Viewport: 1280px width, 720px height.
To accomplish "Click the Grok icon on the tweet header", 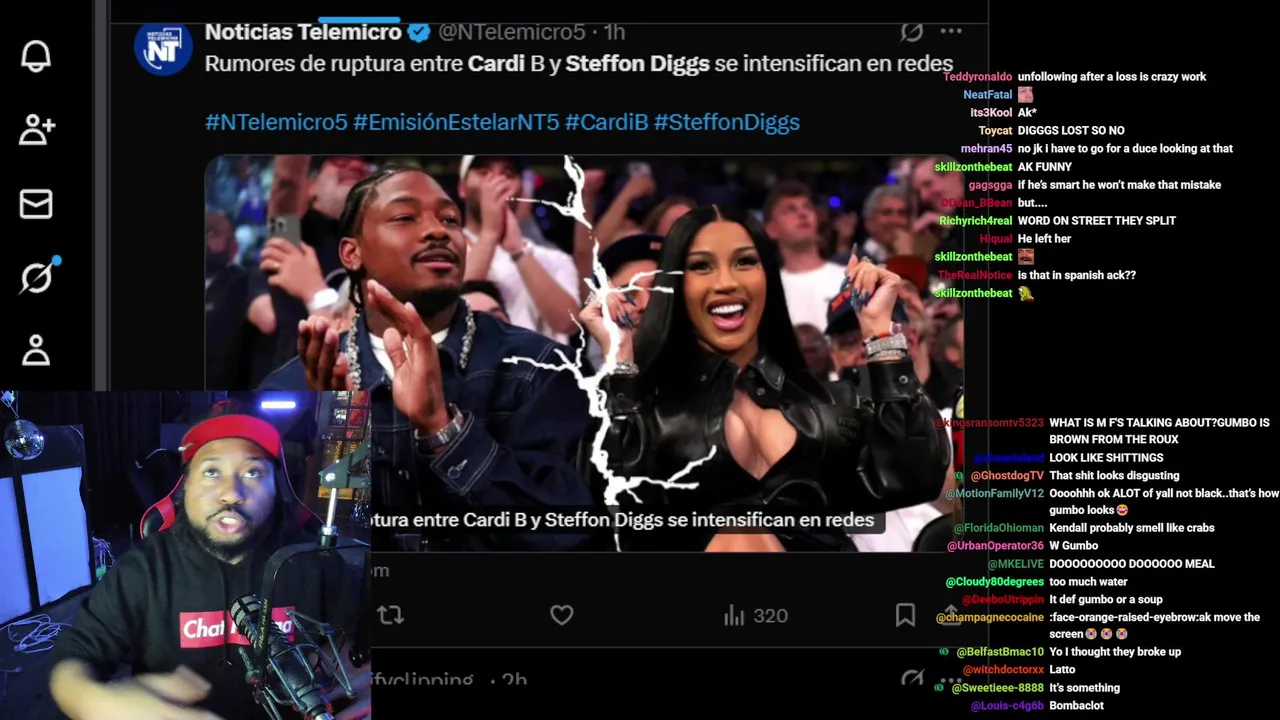I will (911, 31).
